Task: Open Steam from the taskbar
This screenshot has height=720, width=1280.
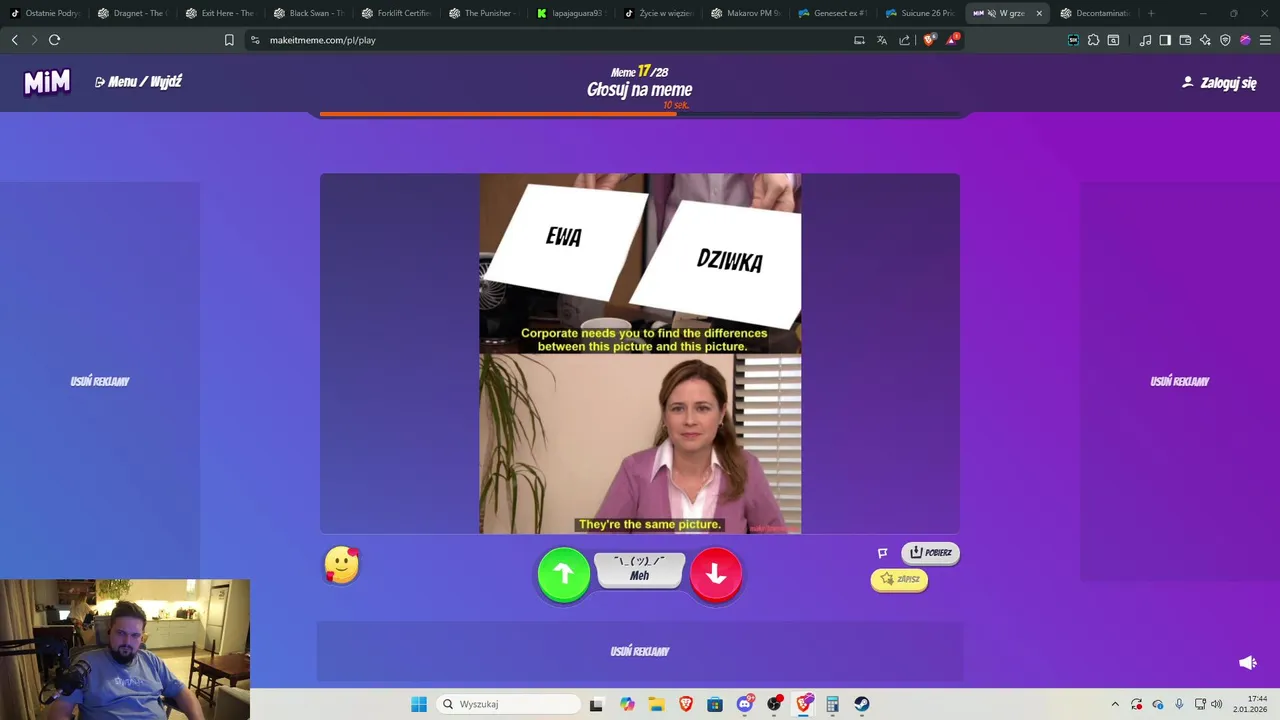Action: (x=862, y=704)
